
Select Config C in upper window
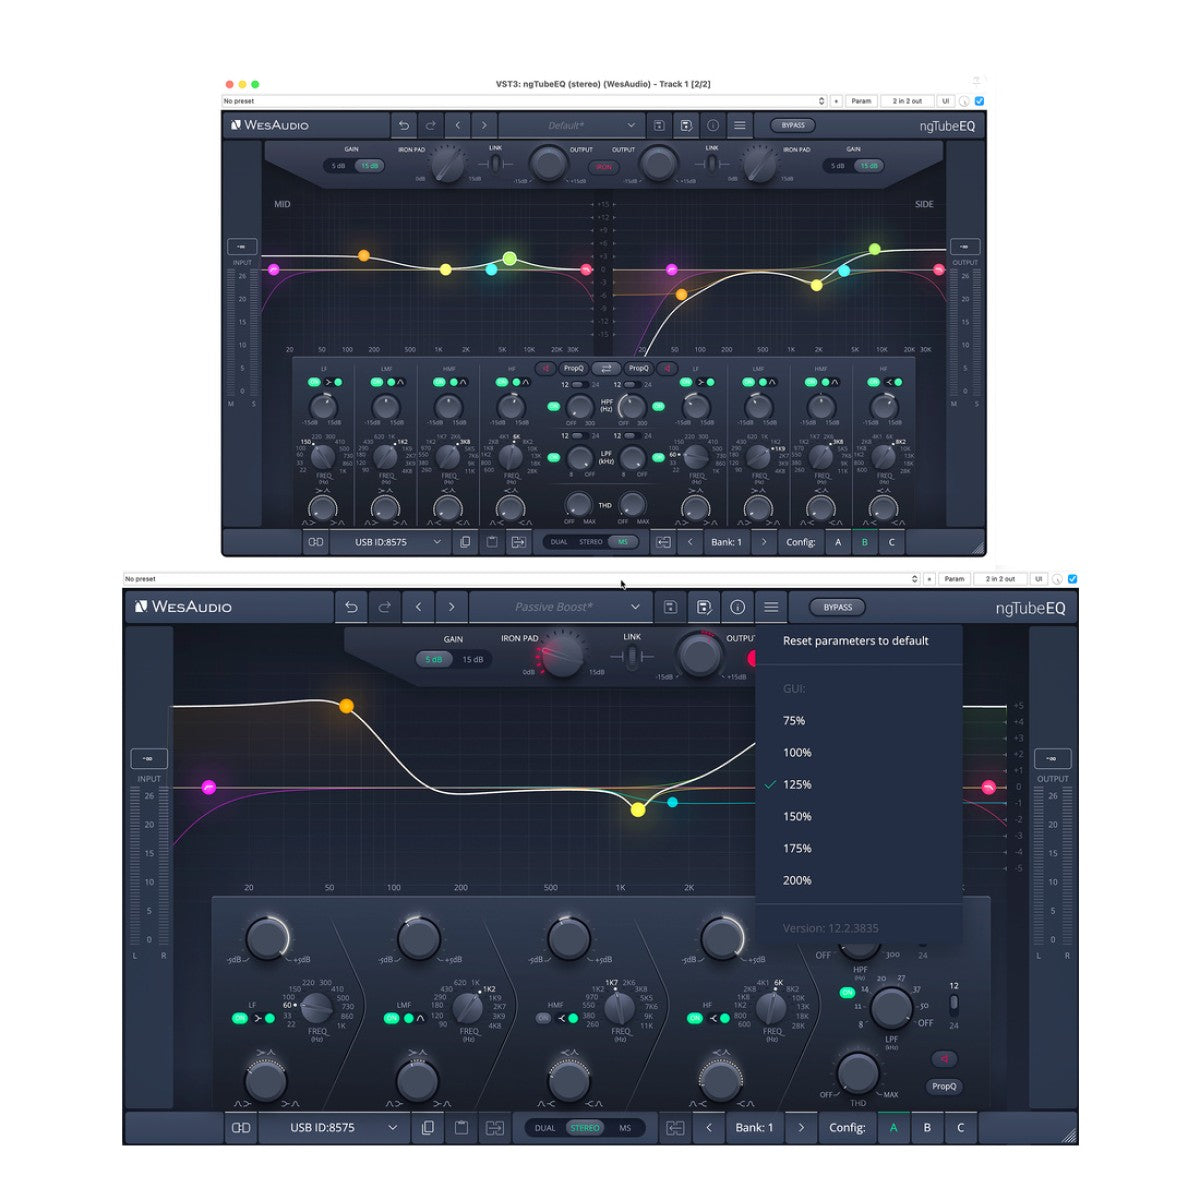tap(892, 542)
